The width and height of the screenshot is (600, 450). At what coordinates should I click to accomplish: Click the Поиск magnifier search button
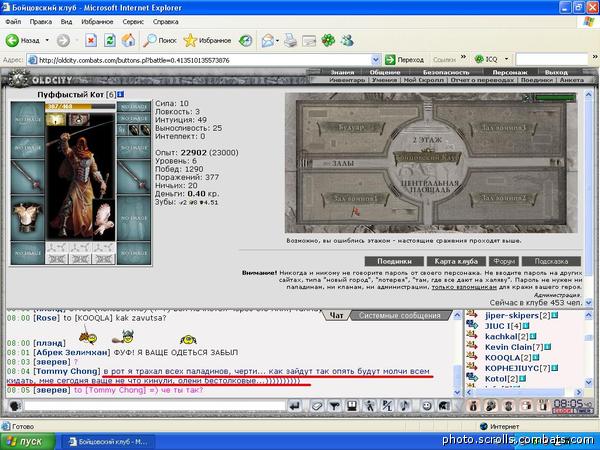tap(160, 40)
